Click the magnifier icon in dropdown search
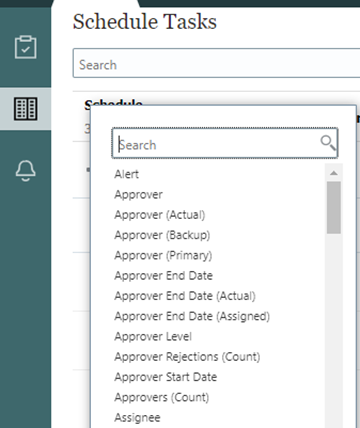Screen dimensions: 360x428 (x=328, y=143)
